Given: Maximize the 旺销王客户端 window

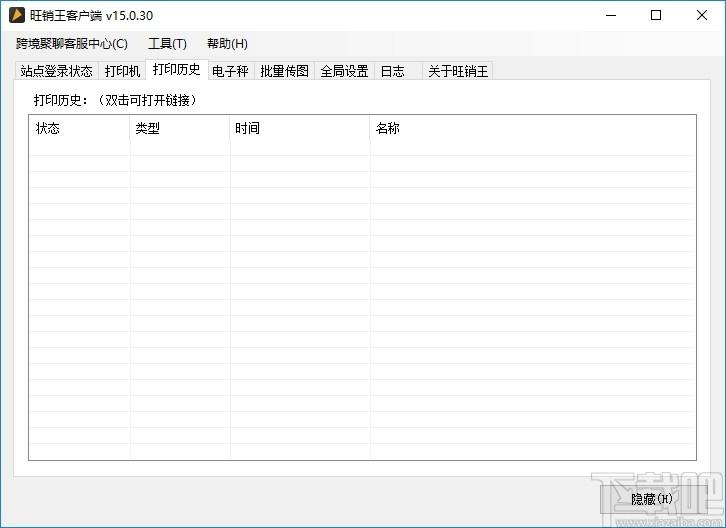Looking at the screenshot, I should click(656, 15).
